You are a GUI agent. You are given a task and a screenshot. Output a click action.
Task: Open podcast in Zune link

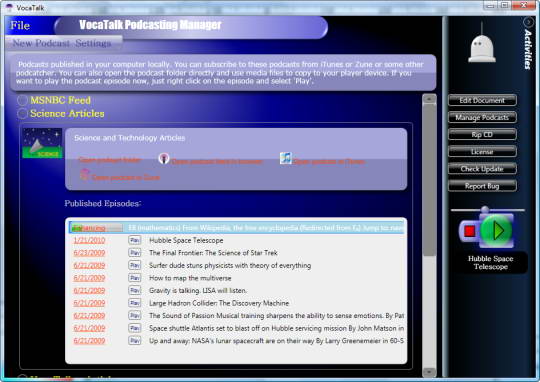pos(126,177)
